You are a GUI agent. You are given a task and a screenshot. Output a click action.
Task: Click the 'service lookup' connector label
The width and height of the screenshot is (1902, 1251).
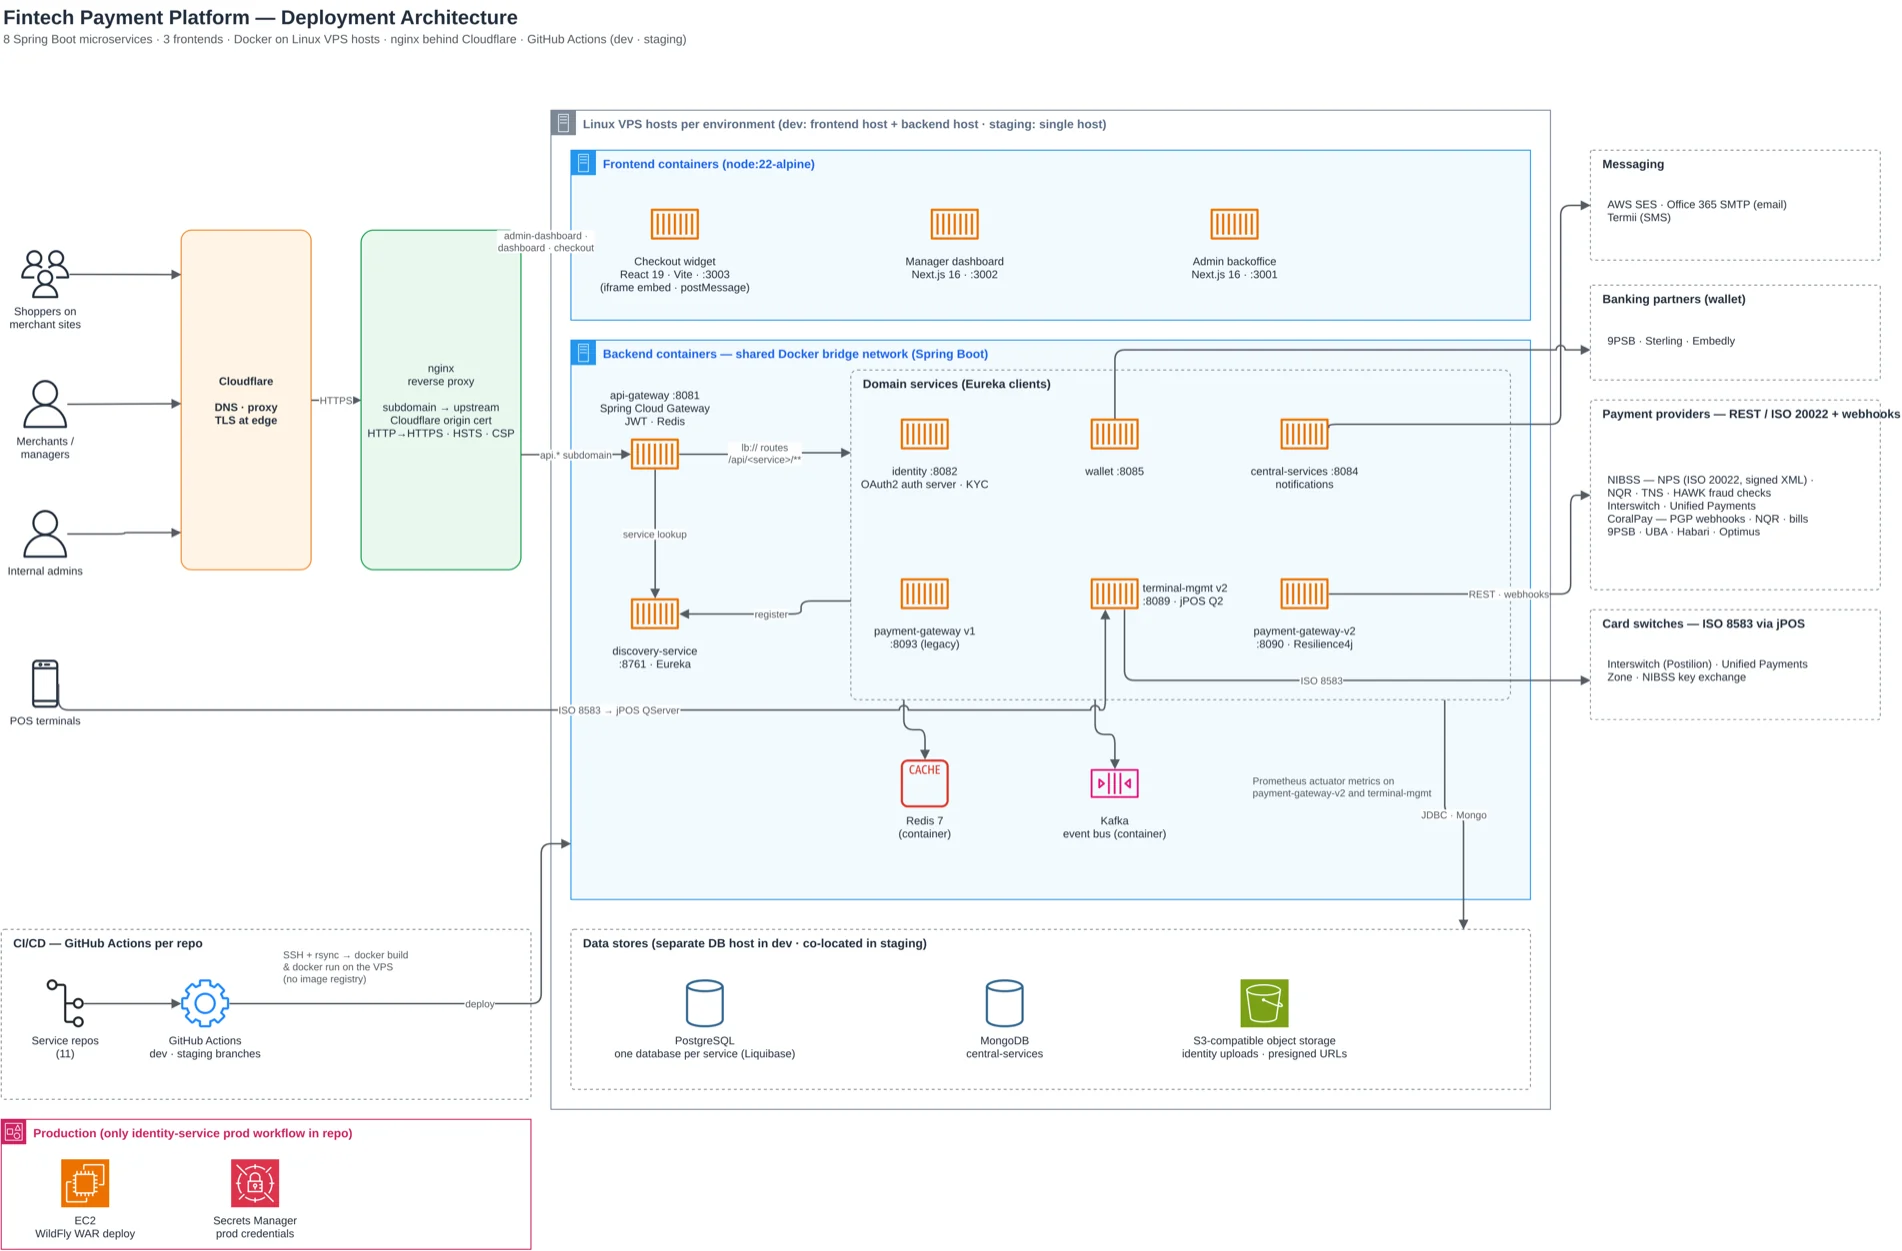point(655,534)
